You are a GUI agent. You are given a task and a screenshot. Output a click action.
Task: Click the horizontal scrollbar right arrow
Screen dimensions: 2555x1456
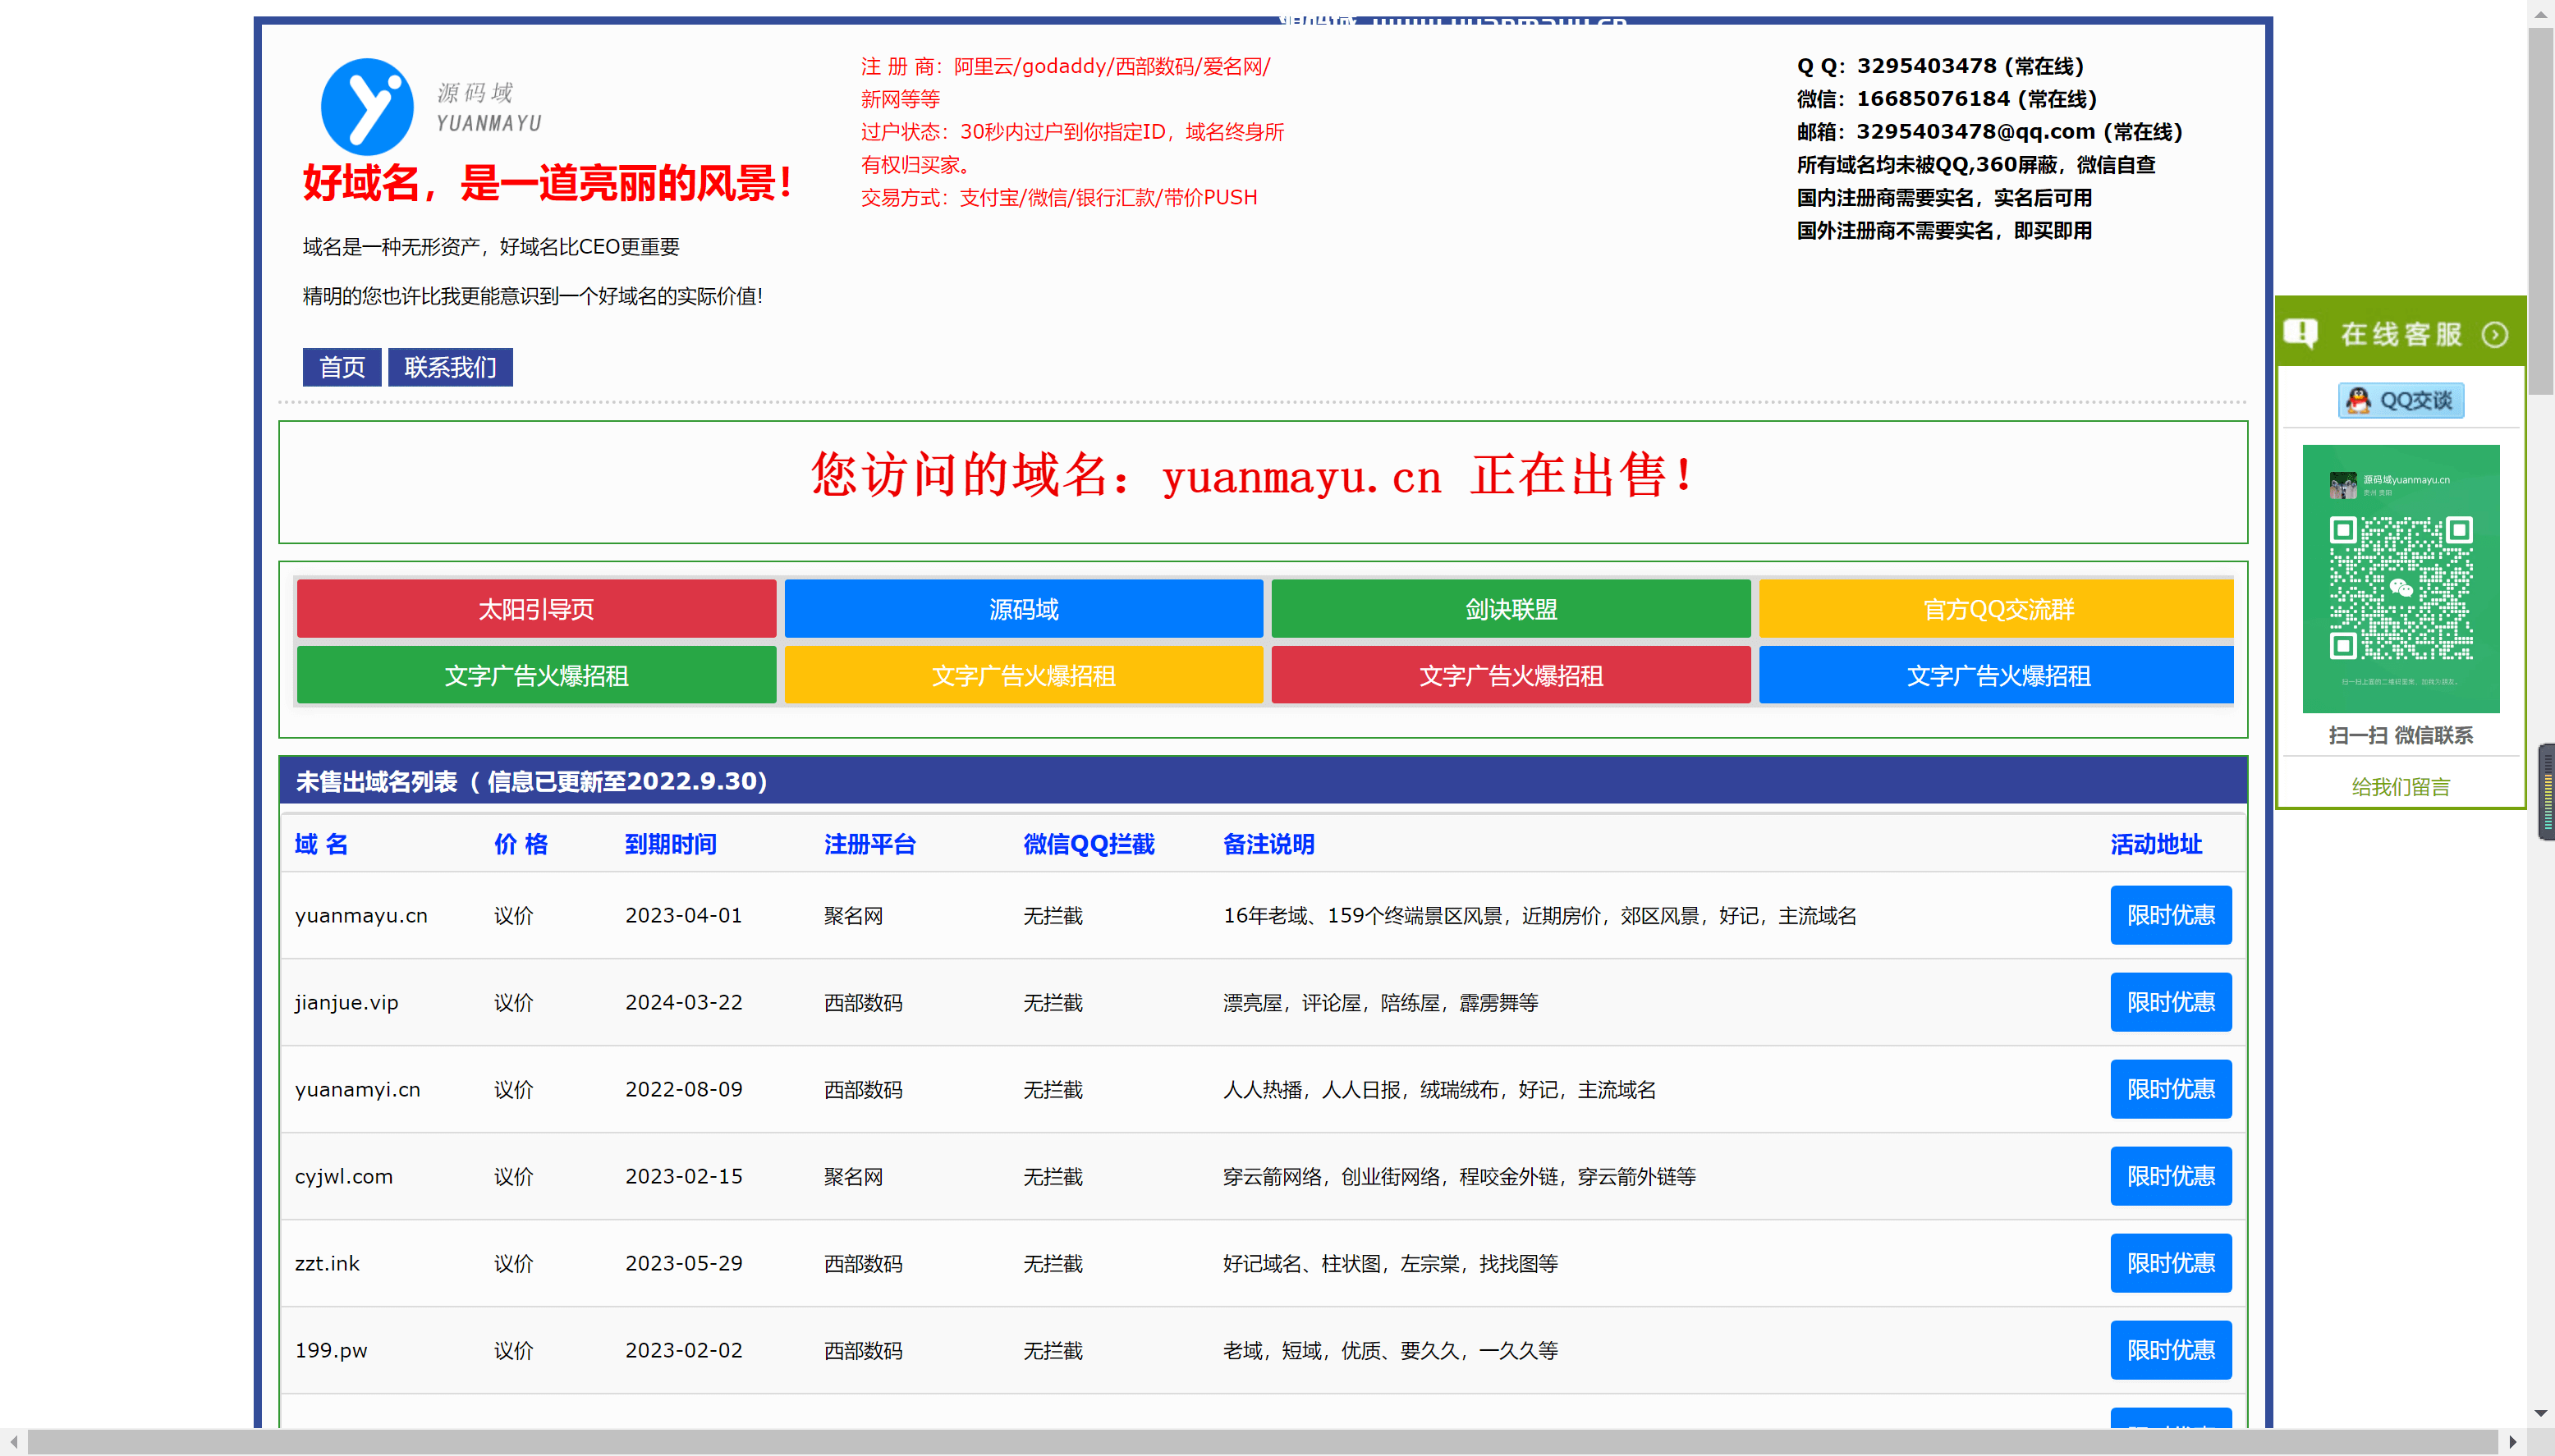(x=2512, y=1442)
